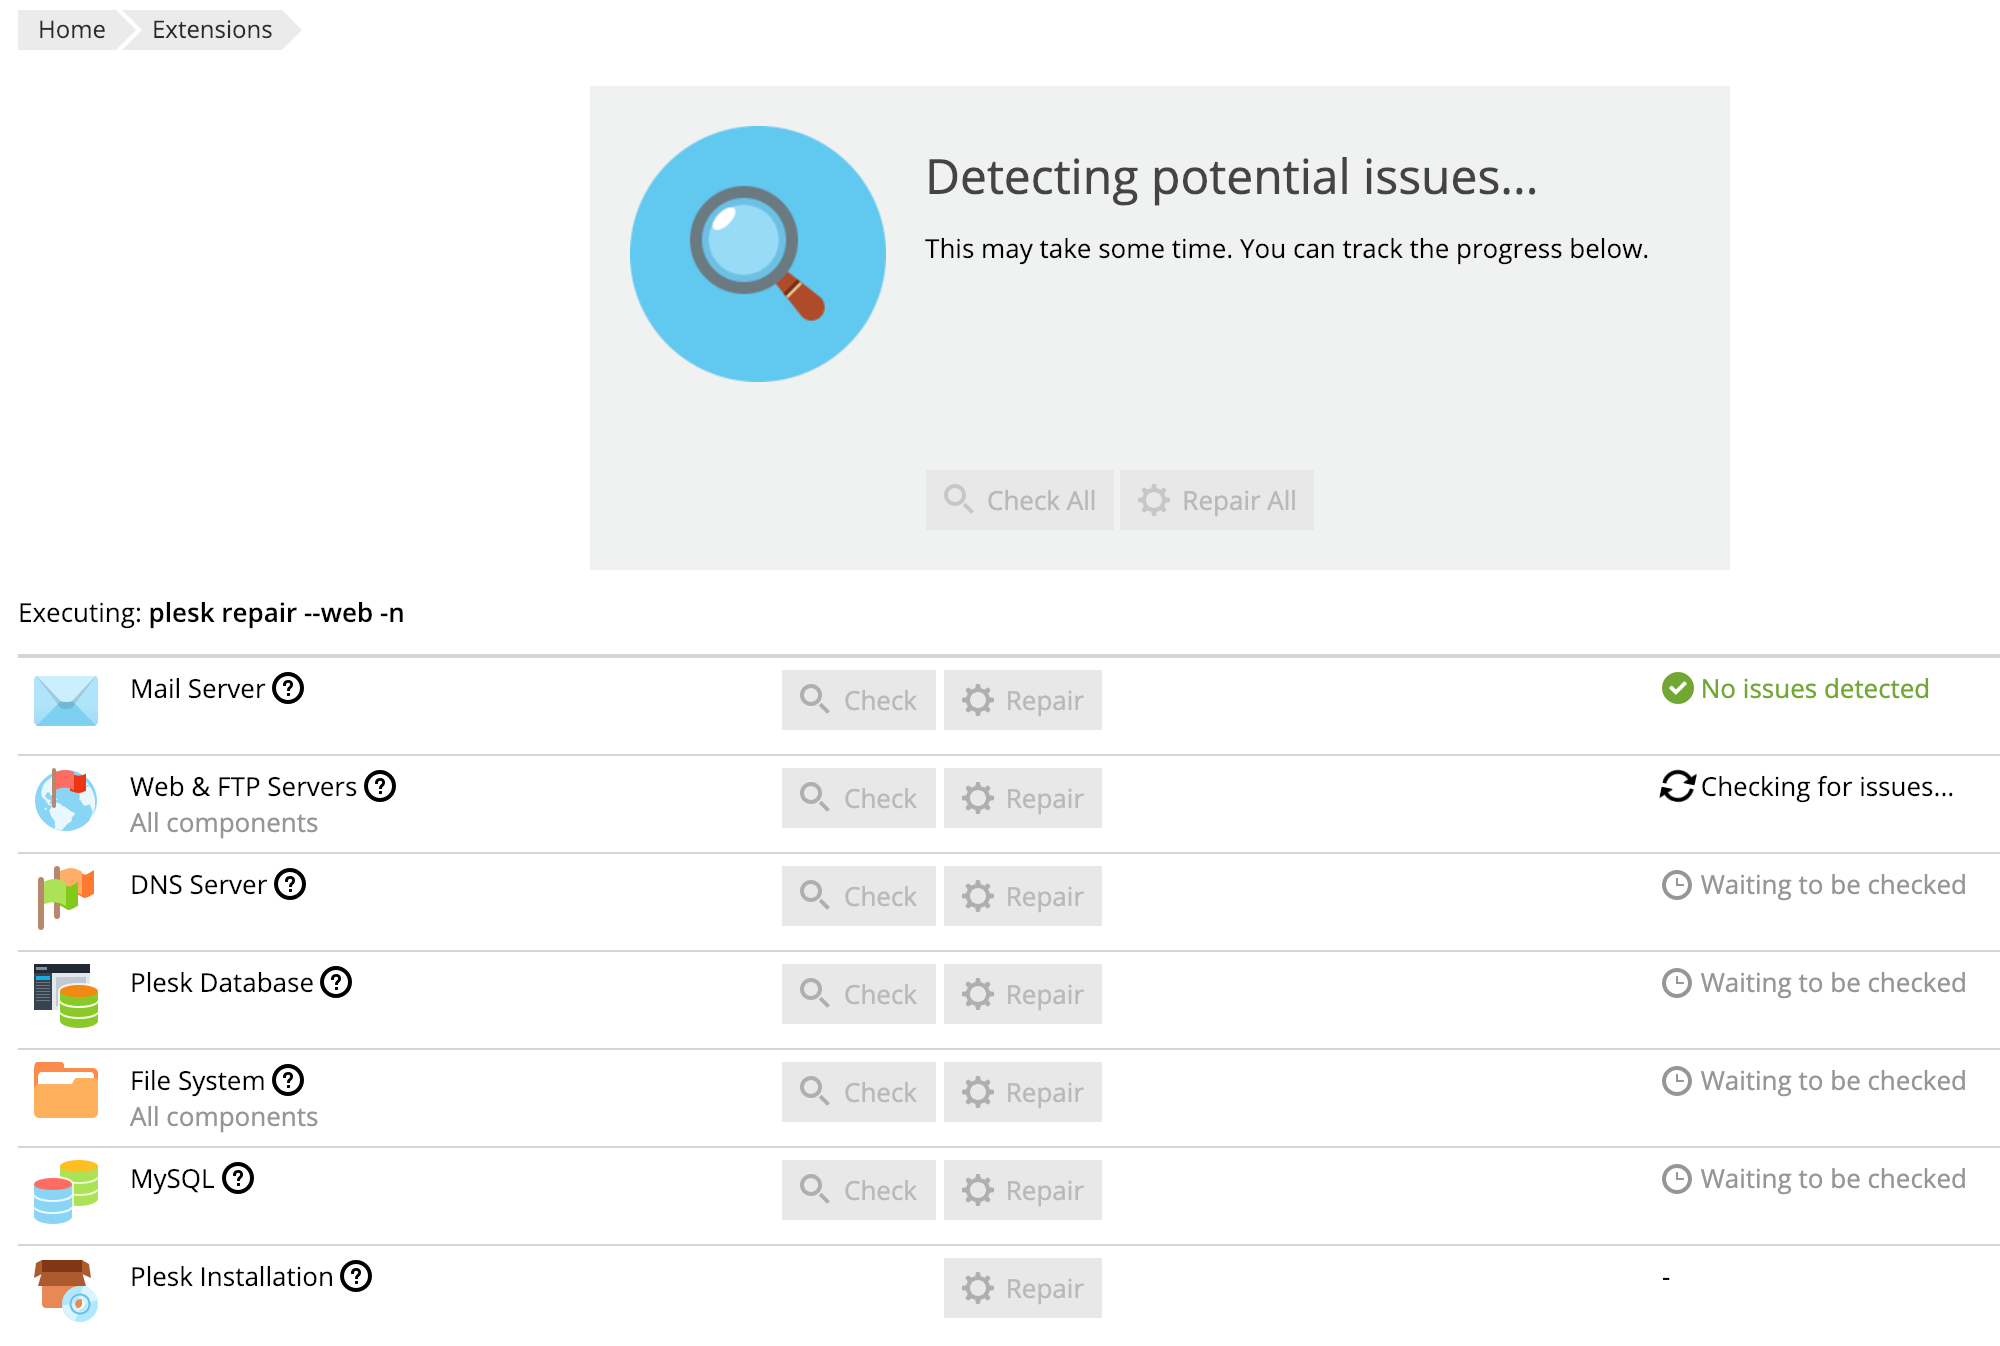Click the 'plesk repair --web -n' command text

coord(276,613)
